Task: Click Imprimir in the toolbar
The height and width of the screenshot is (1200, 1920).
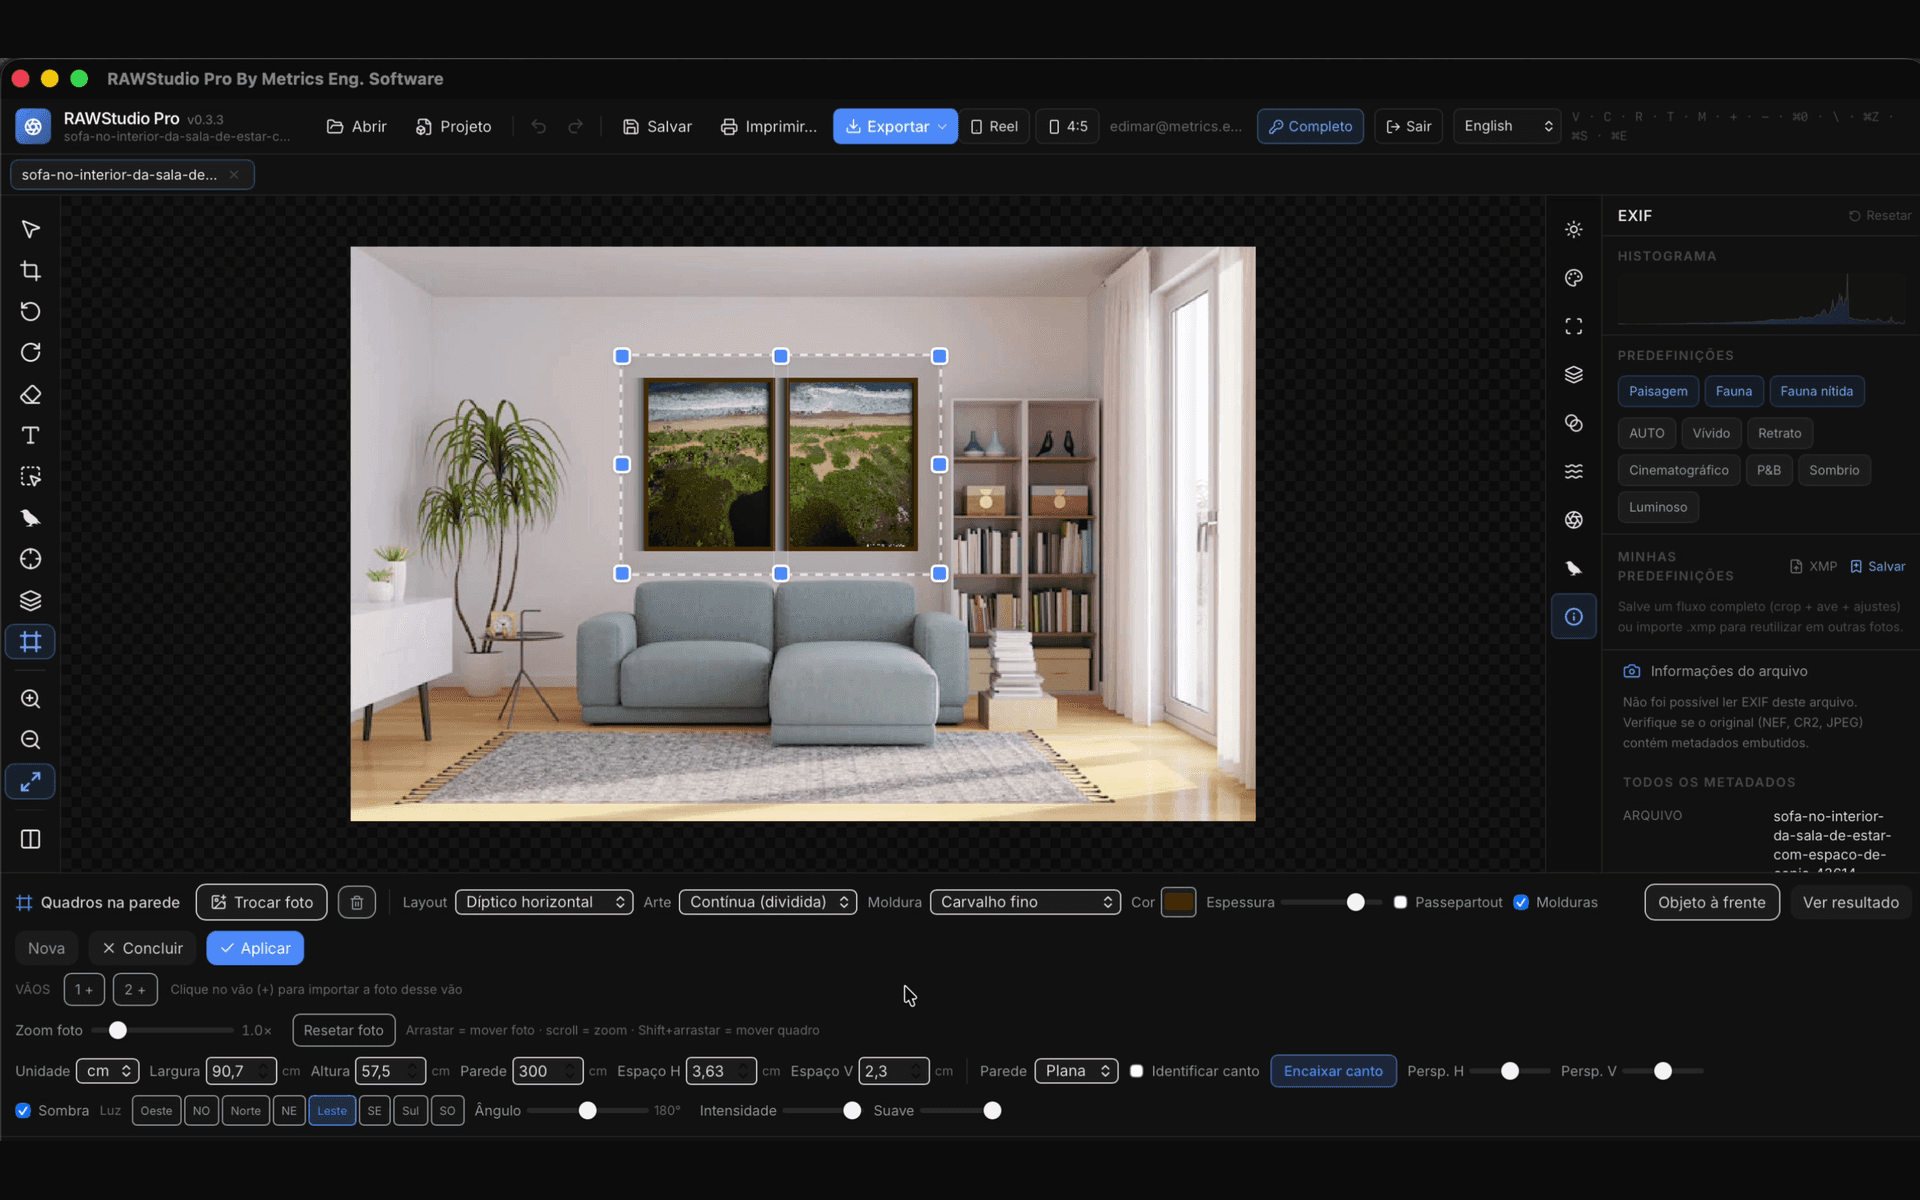Action: click(769, 126)
